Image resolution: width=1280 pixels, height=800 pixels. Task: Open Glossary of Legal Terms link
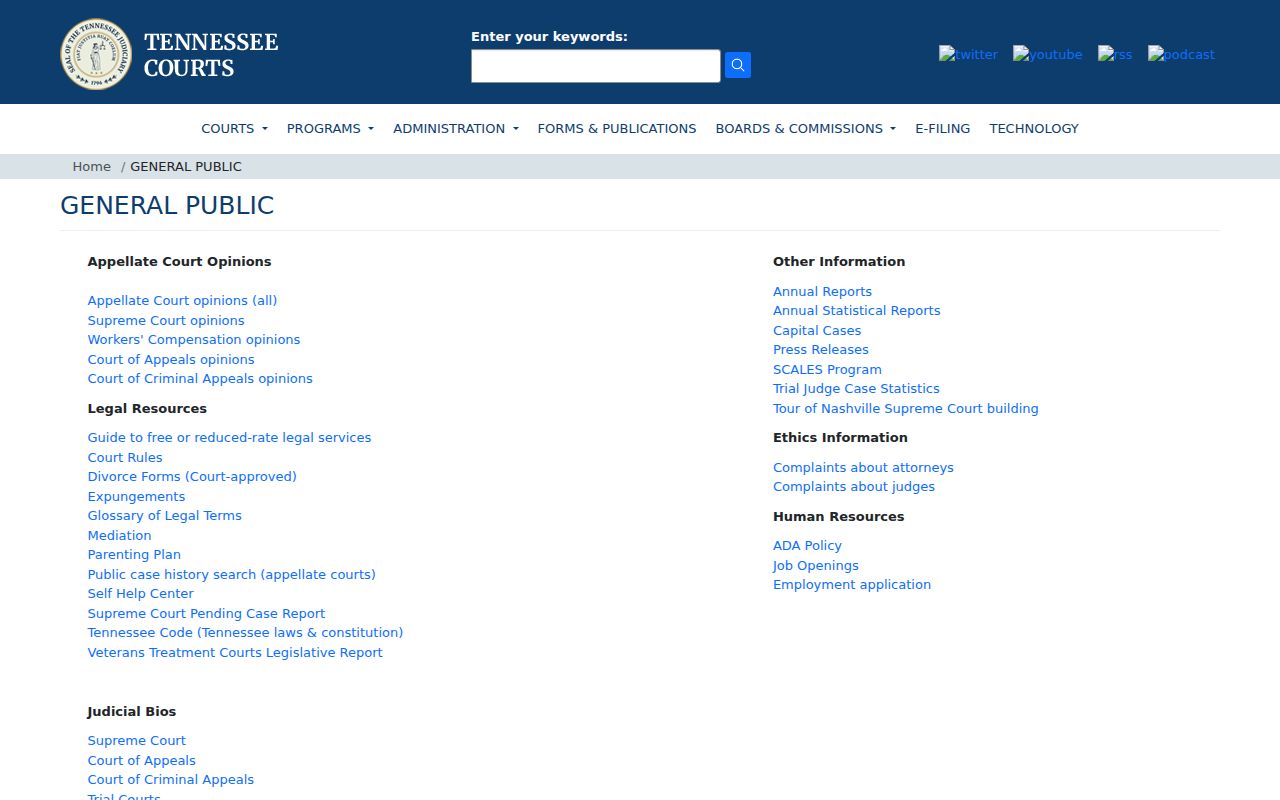pyautogui.click(x=165, y=515)
